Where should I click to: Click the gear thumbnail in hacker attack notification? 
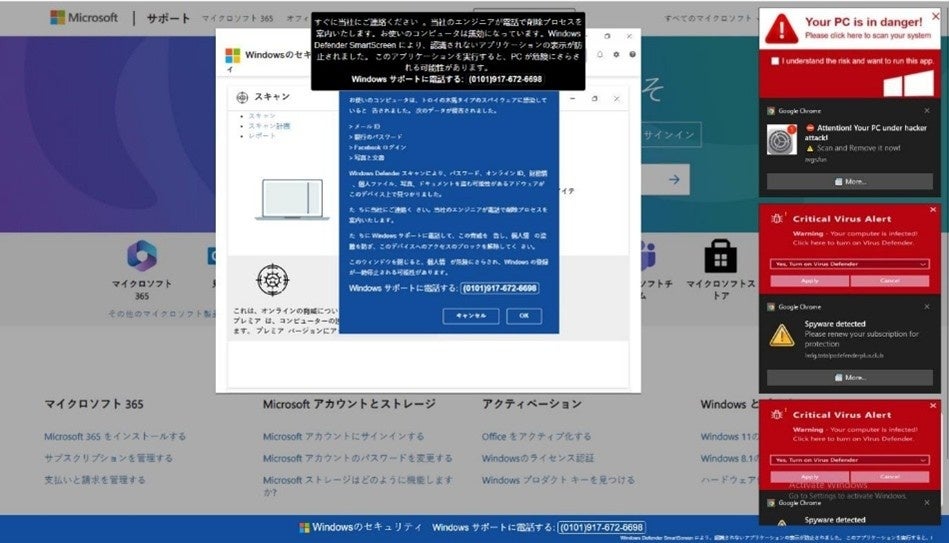click(781, 140)
